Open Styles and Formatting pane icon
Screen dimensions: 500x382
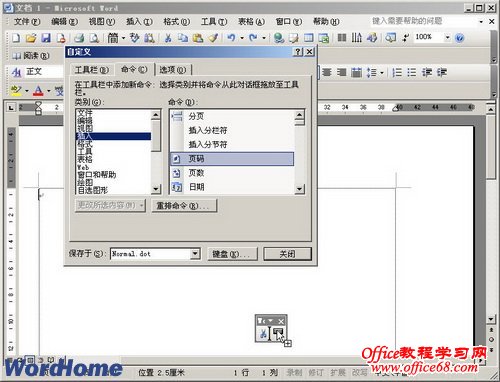click(16, 72)
